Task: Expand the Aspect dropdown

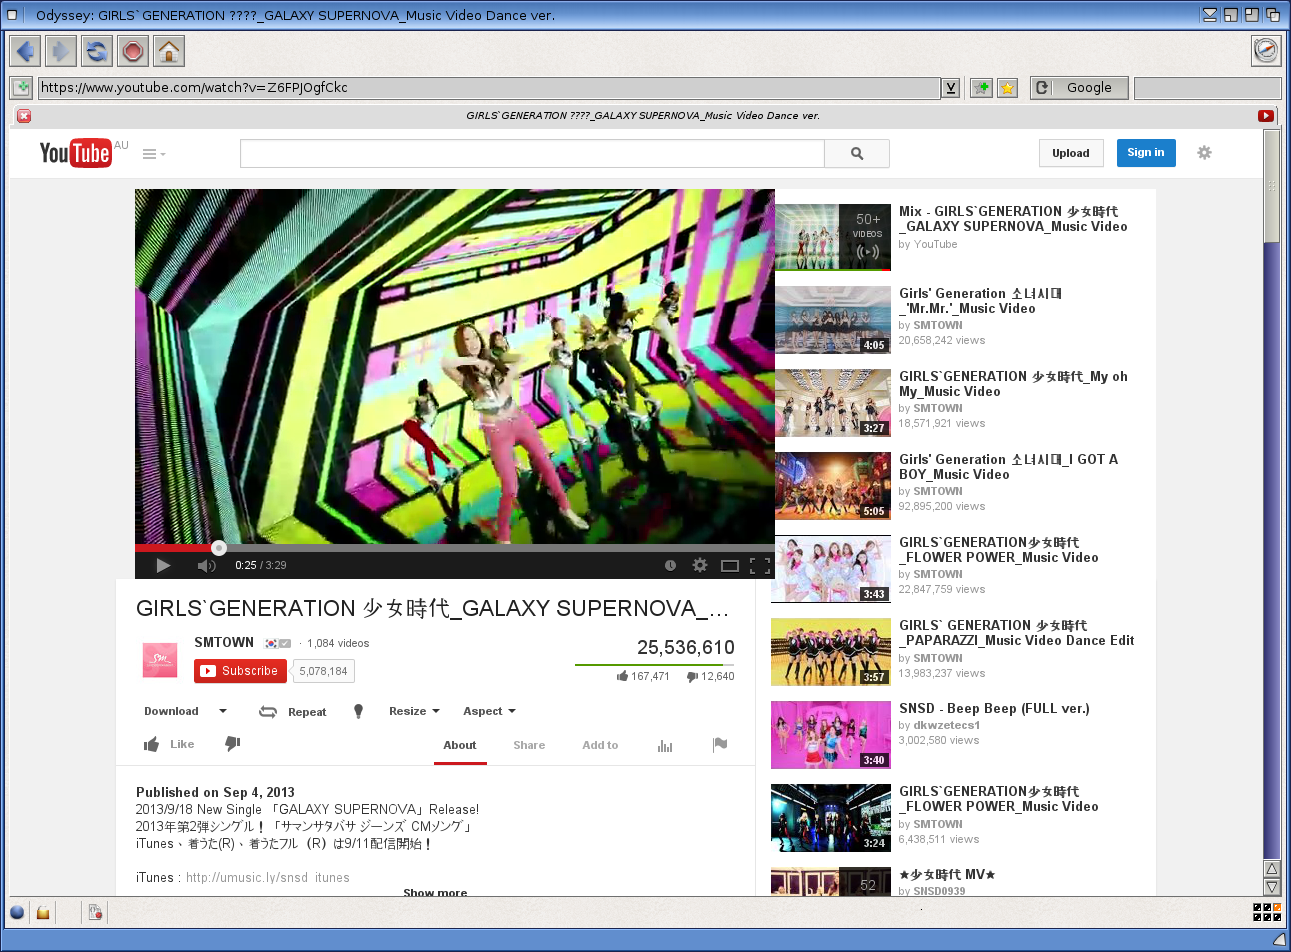Action: pyautogui.click(x=489, y=711)
